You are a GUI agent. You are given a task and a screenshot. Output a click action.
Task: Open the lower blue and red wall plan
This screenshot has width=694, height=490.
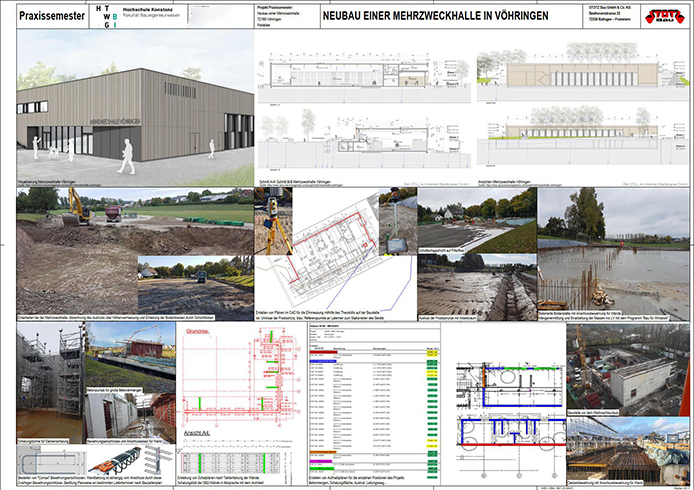click(x=513, y=432)
